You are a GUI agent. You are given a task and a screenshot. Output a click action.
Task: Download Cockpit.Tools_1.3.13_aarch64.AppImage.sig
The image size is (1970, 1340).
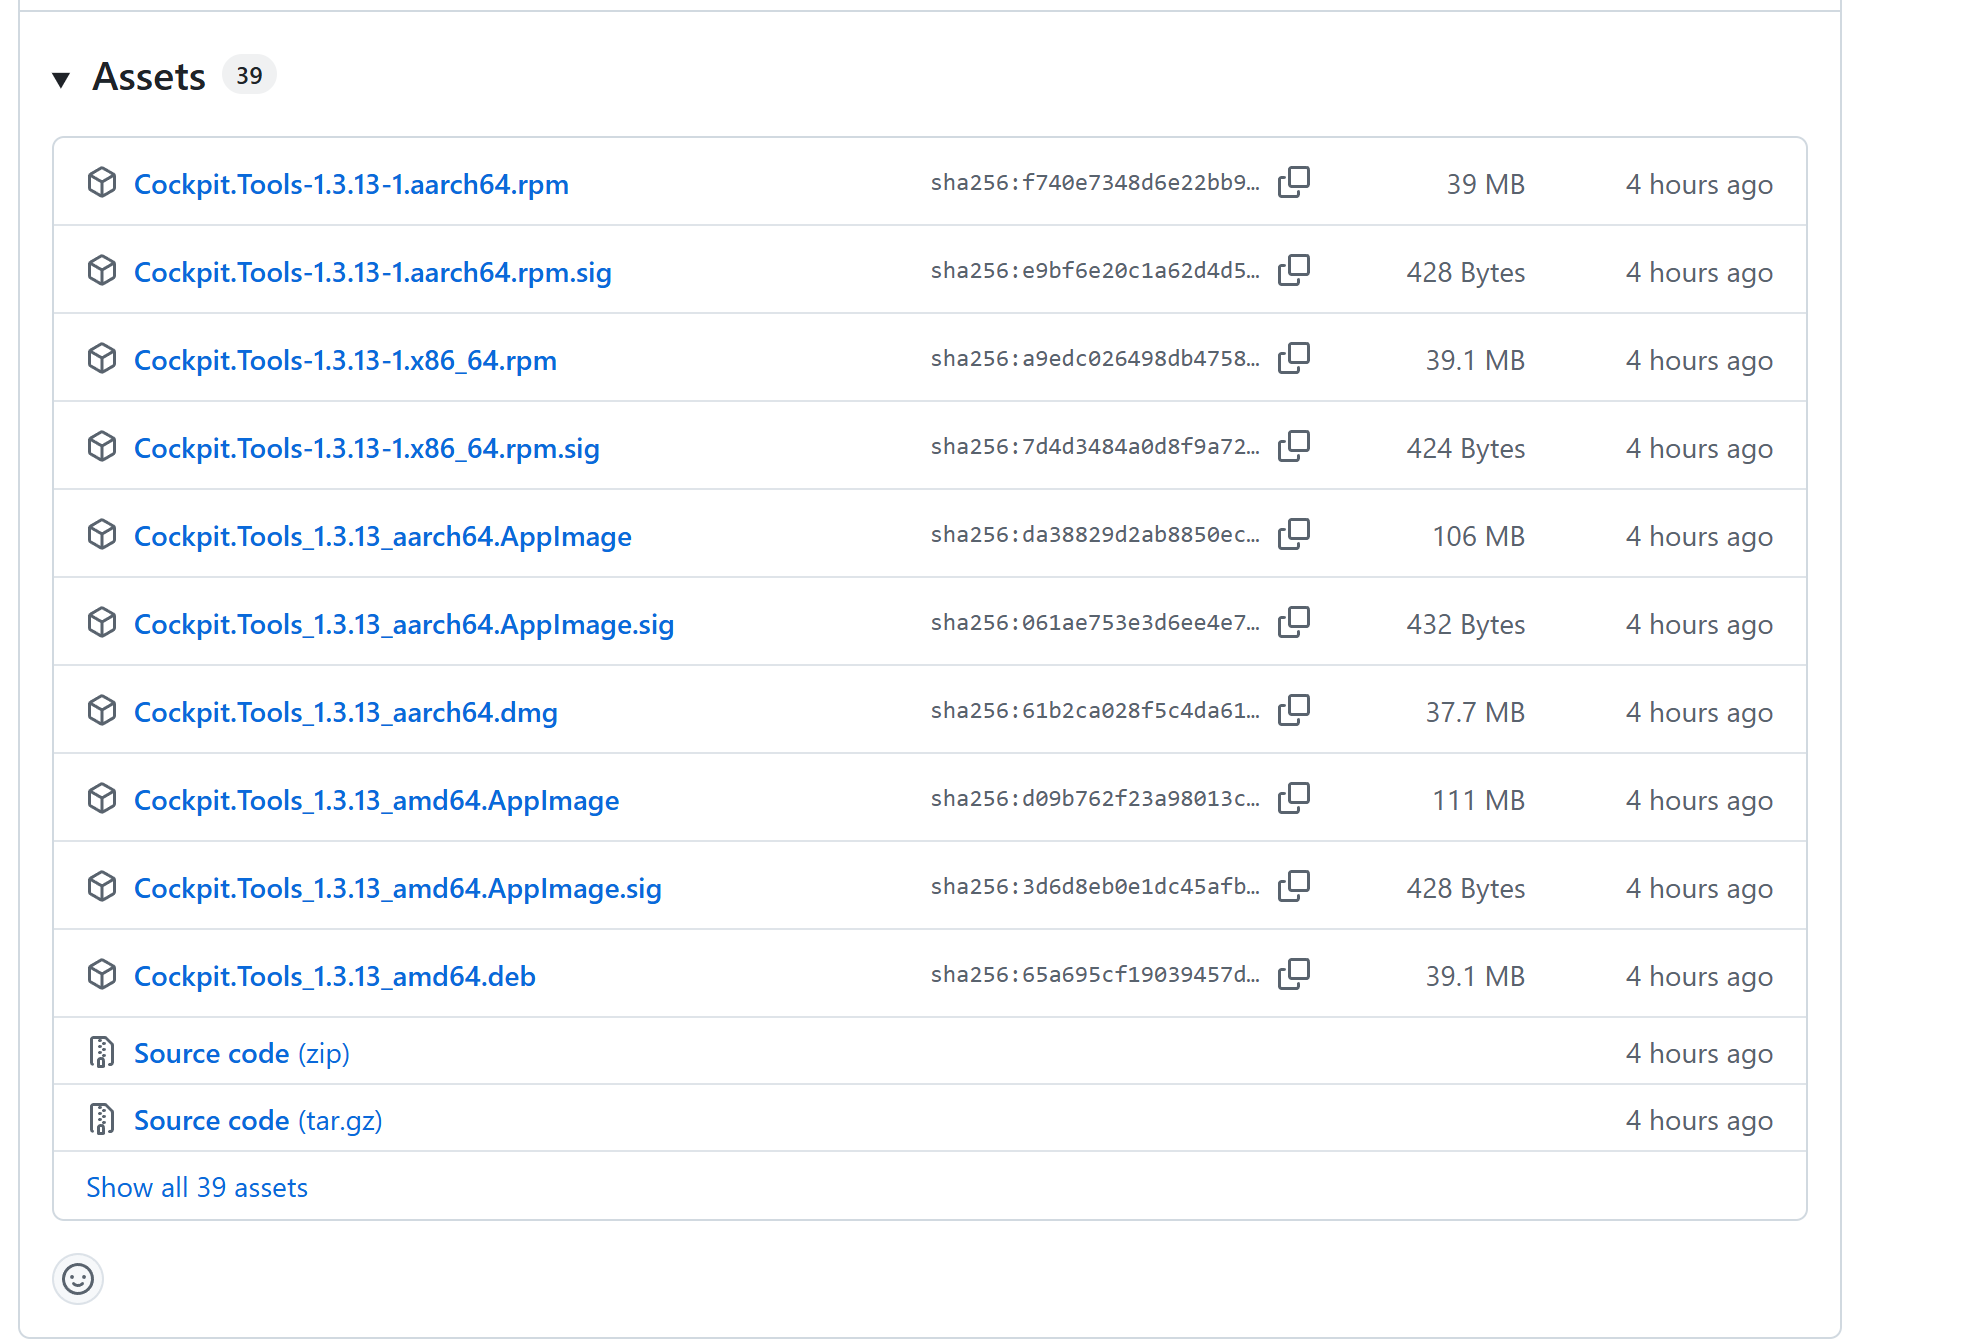404,625
